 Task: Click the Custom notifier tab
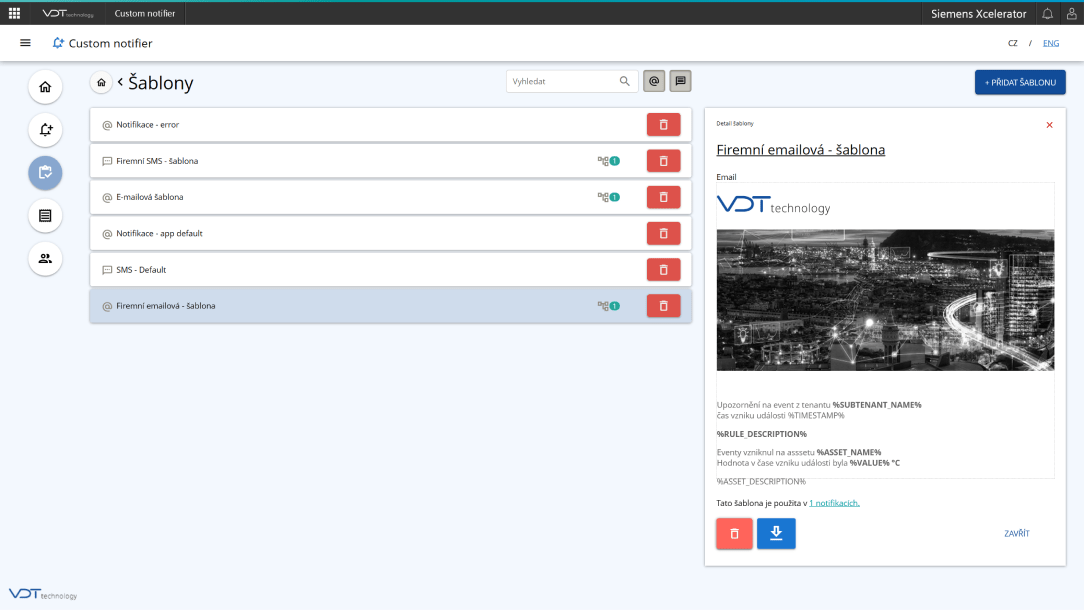[144, 13]
